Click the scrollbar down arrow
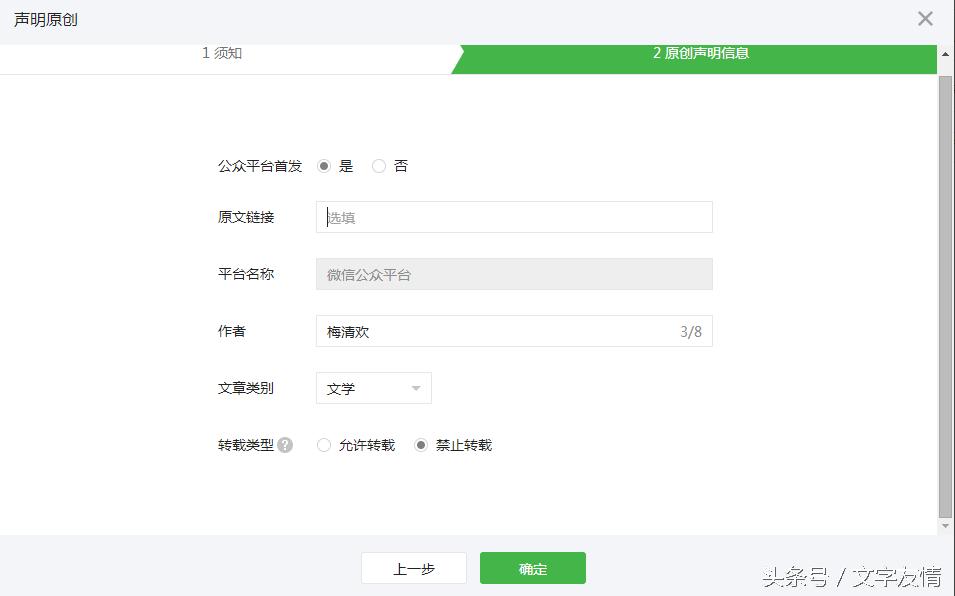 coord(944,525)
